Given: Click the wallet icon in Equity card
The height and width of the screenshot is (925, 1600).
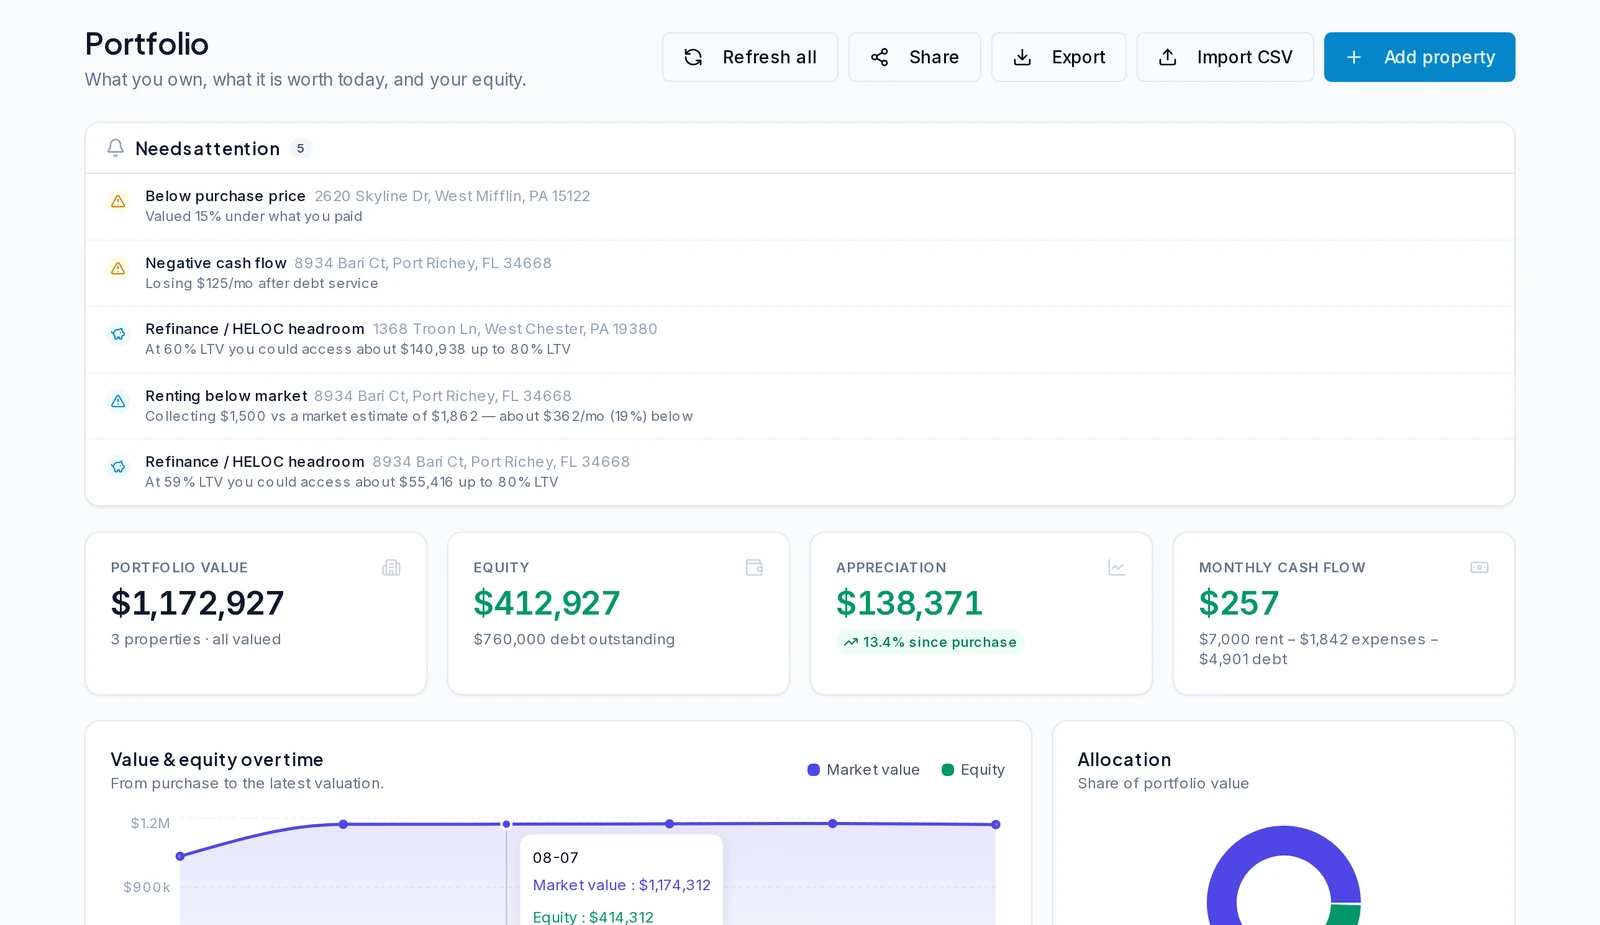Looking at the screenshot, I should click(x=754, y=568).
